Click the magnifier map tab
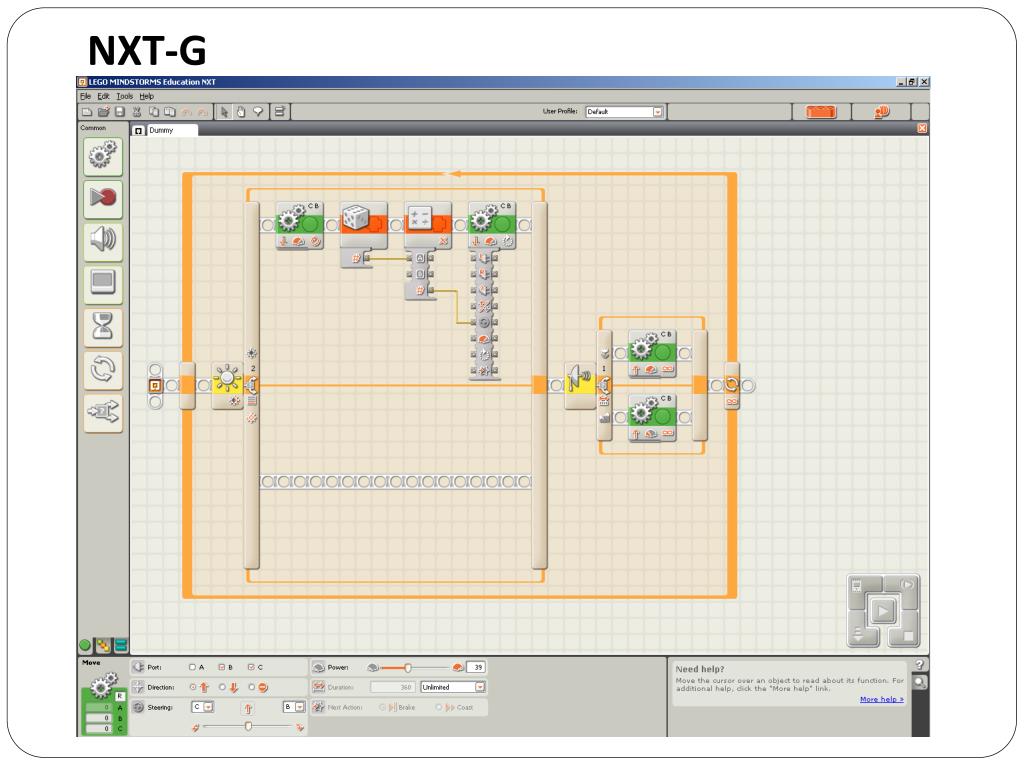Viewport: 1024px width, 768px height. click(920, 683)
